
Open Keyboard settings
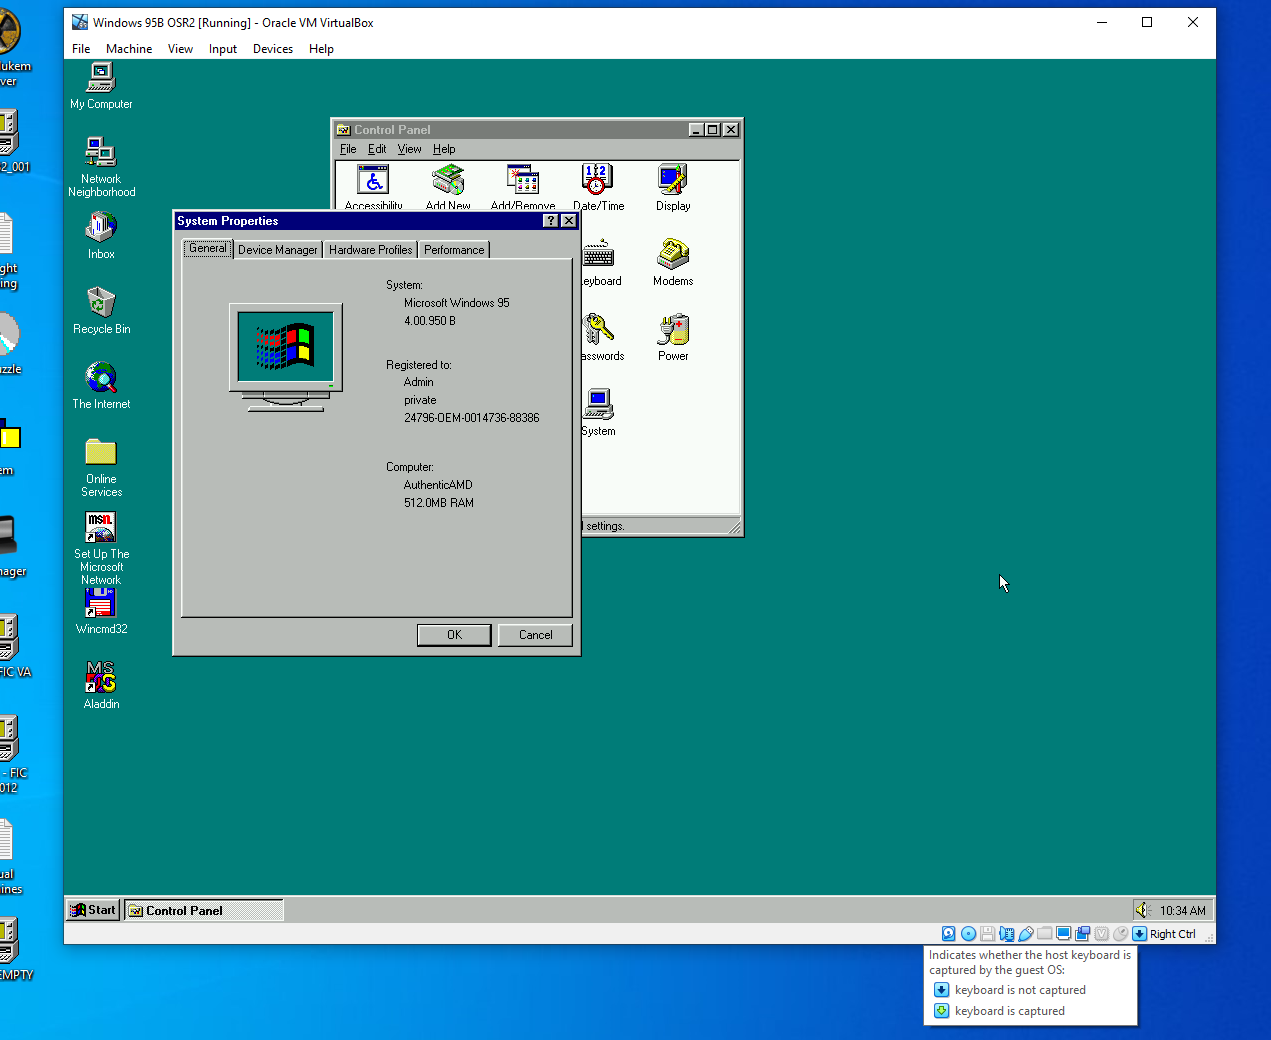point(597,255)
